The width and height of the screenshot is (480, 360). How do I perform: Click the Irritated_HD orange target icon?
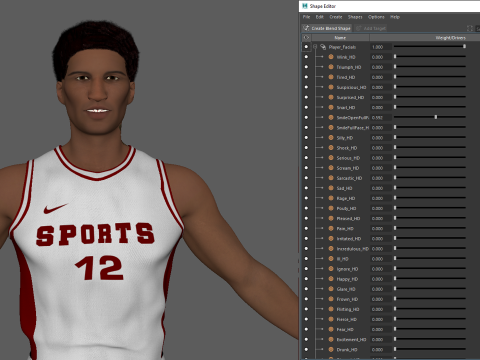click(331, 238)
